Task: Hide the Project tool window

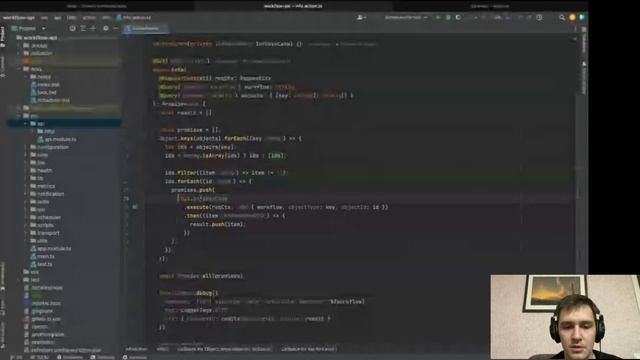Action: [x=116, y=28]
